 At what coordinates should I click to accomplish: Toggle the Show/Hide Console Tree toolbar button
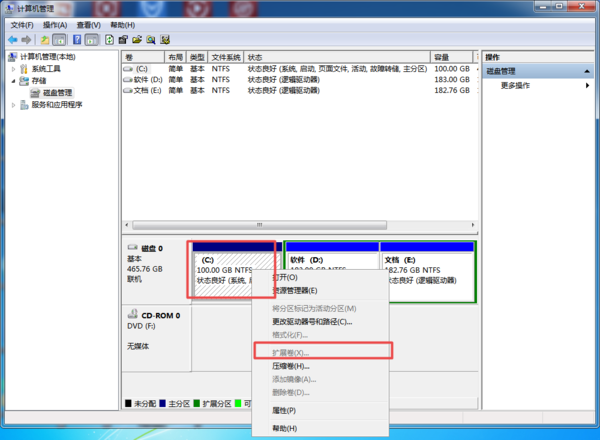coord(59,39)
